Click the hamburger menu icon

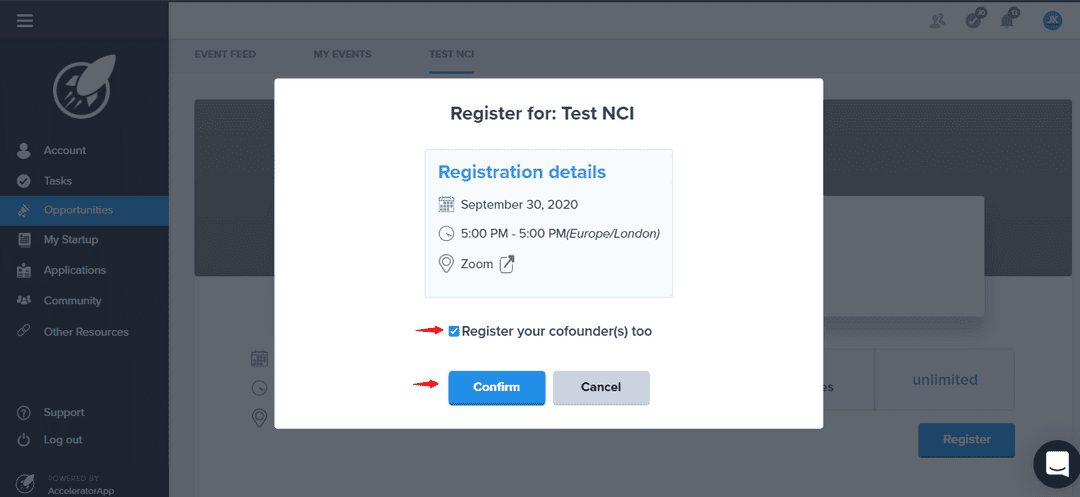(25, 20)
